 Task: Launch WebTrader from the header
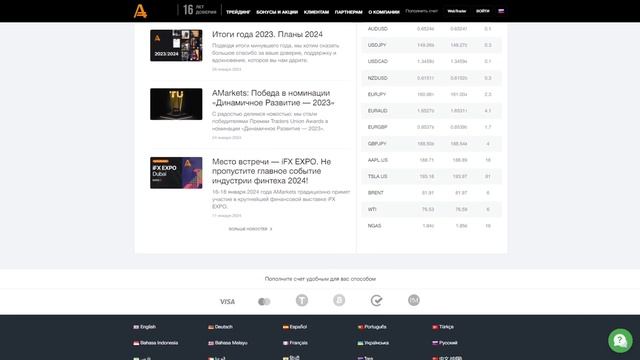pos(456,11)
